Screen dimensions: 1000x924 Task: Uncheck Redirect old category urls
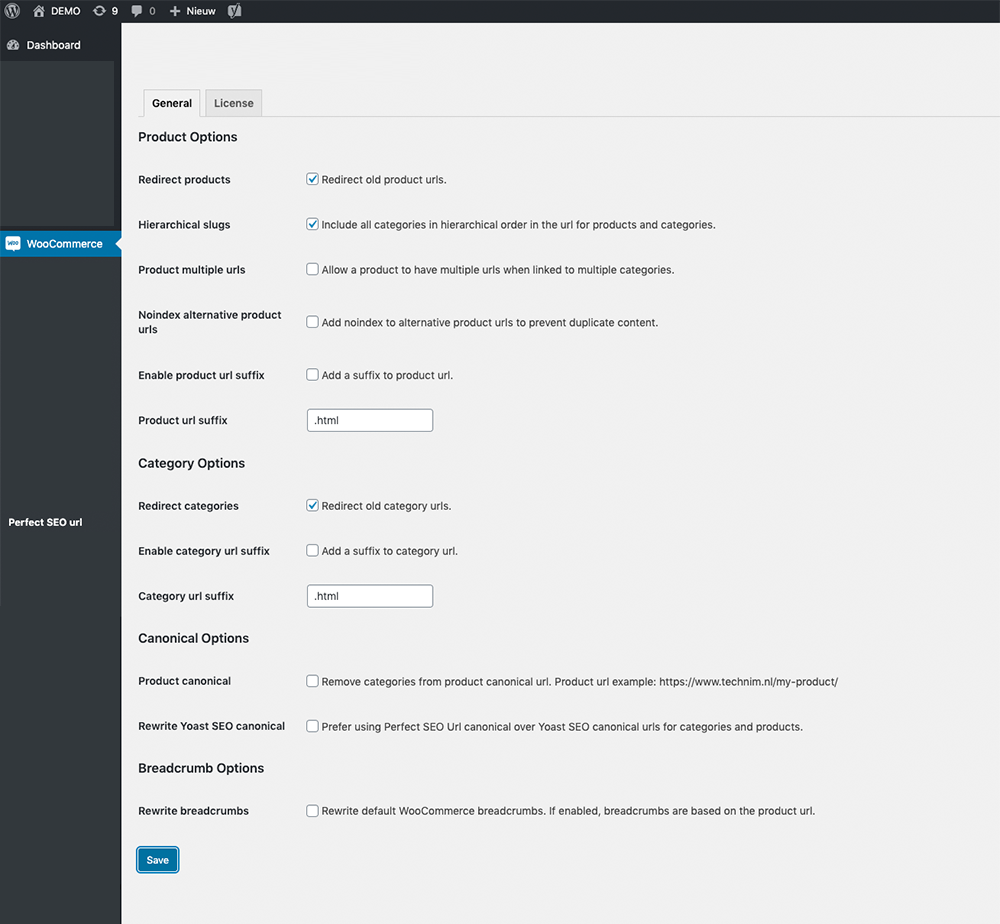click(x=312, y=506)
